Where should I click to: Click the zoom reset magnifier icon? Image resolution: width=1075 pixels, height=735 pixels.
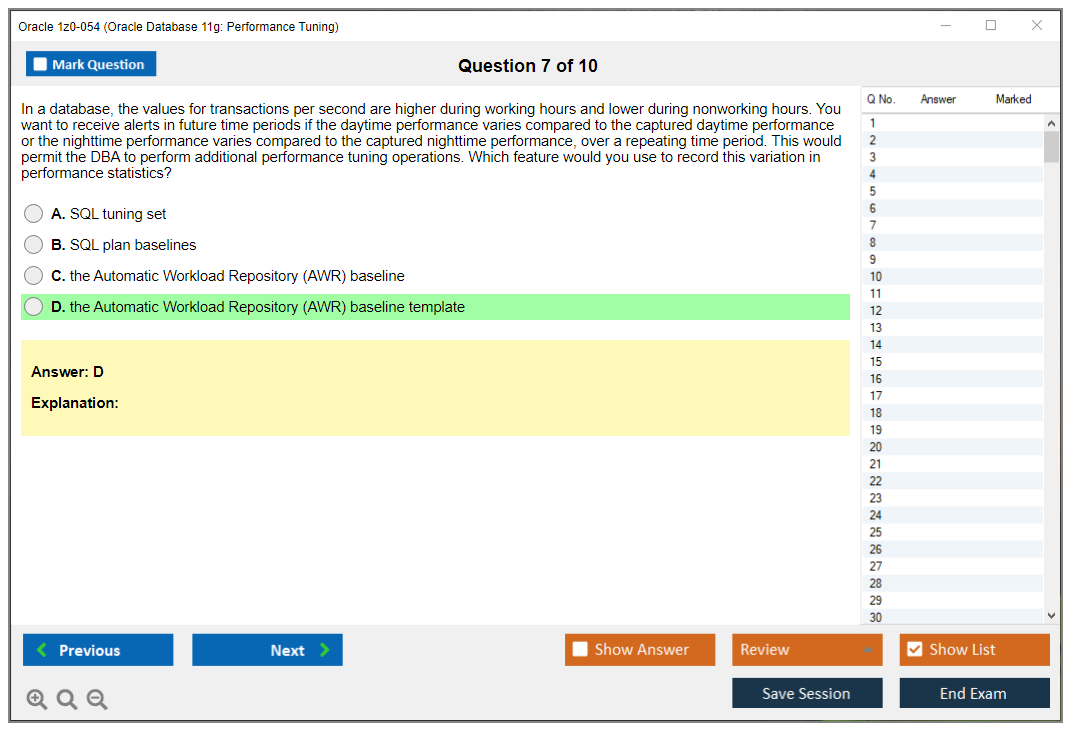pyautogui.click(x=67, y=700)
